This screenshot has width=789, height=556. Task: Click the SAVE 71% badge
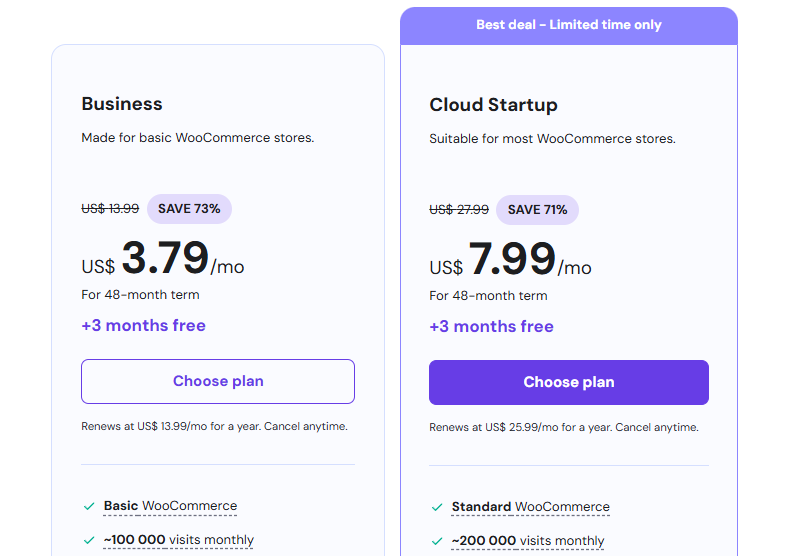tap(537, 210)
